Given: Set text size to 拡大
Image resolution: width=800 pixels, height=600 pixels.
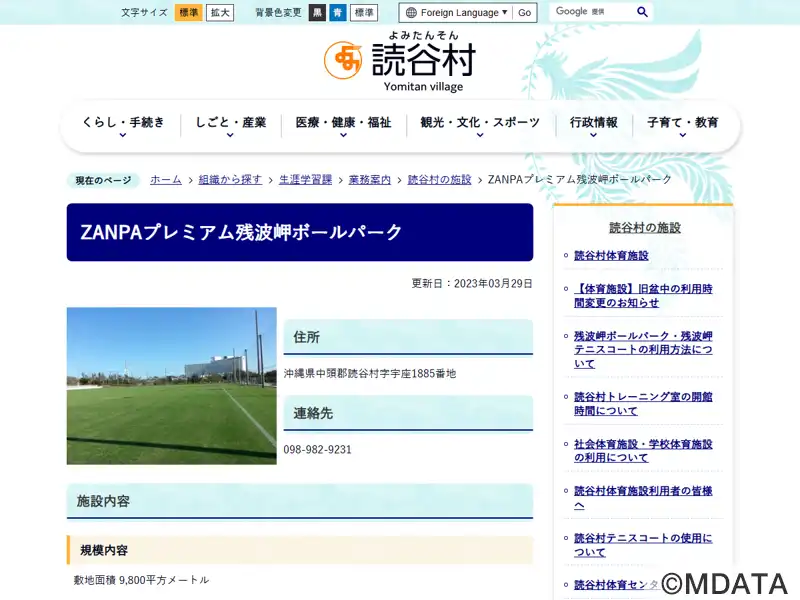Looking at the screenshot, I should (220, 13).
